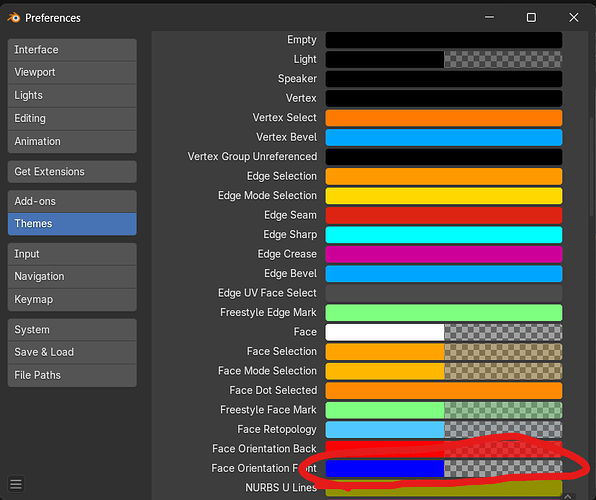596x500 pixels.
Task: Change the Face Mode Selection swatch
Action: [444, 371]
